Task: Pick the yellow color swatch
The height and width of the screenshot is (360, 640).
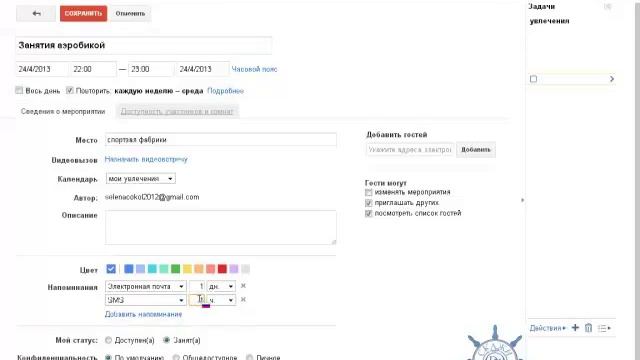Action: [x=187, y=269]
